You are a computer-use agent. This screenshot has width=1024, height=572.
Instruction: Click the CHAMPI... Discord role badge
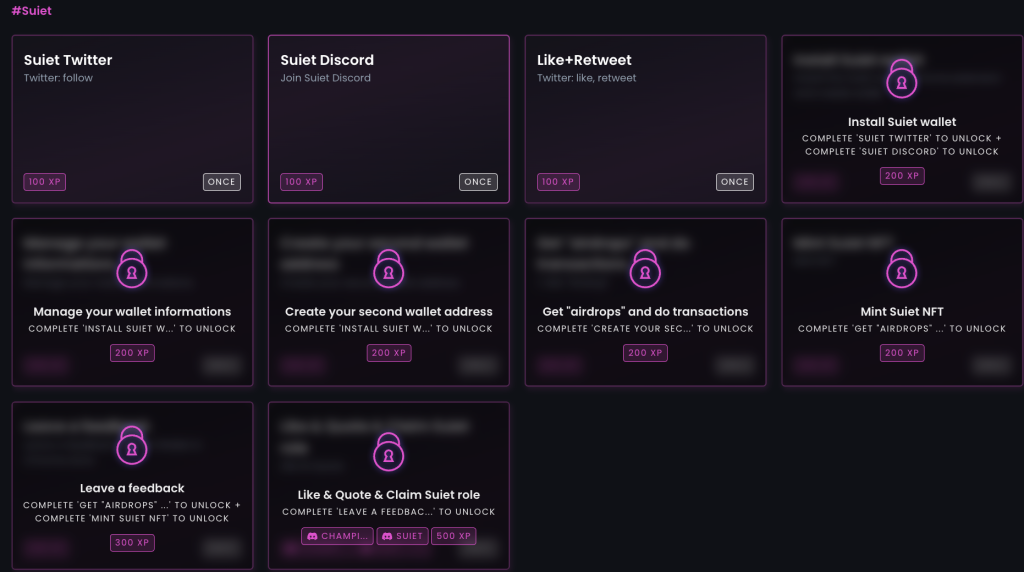click(x=337, y=536)
